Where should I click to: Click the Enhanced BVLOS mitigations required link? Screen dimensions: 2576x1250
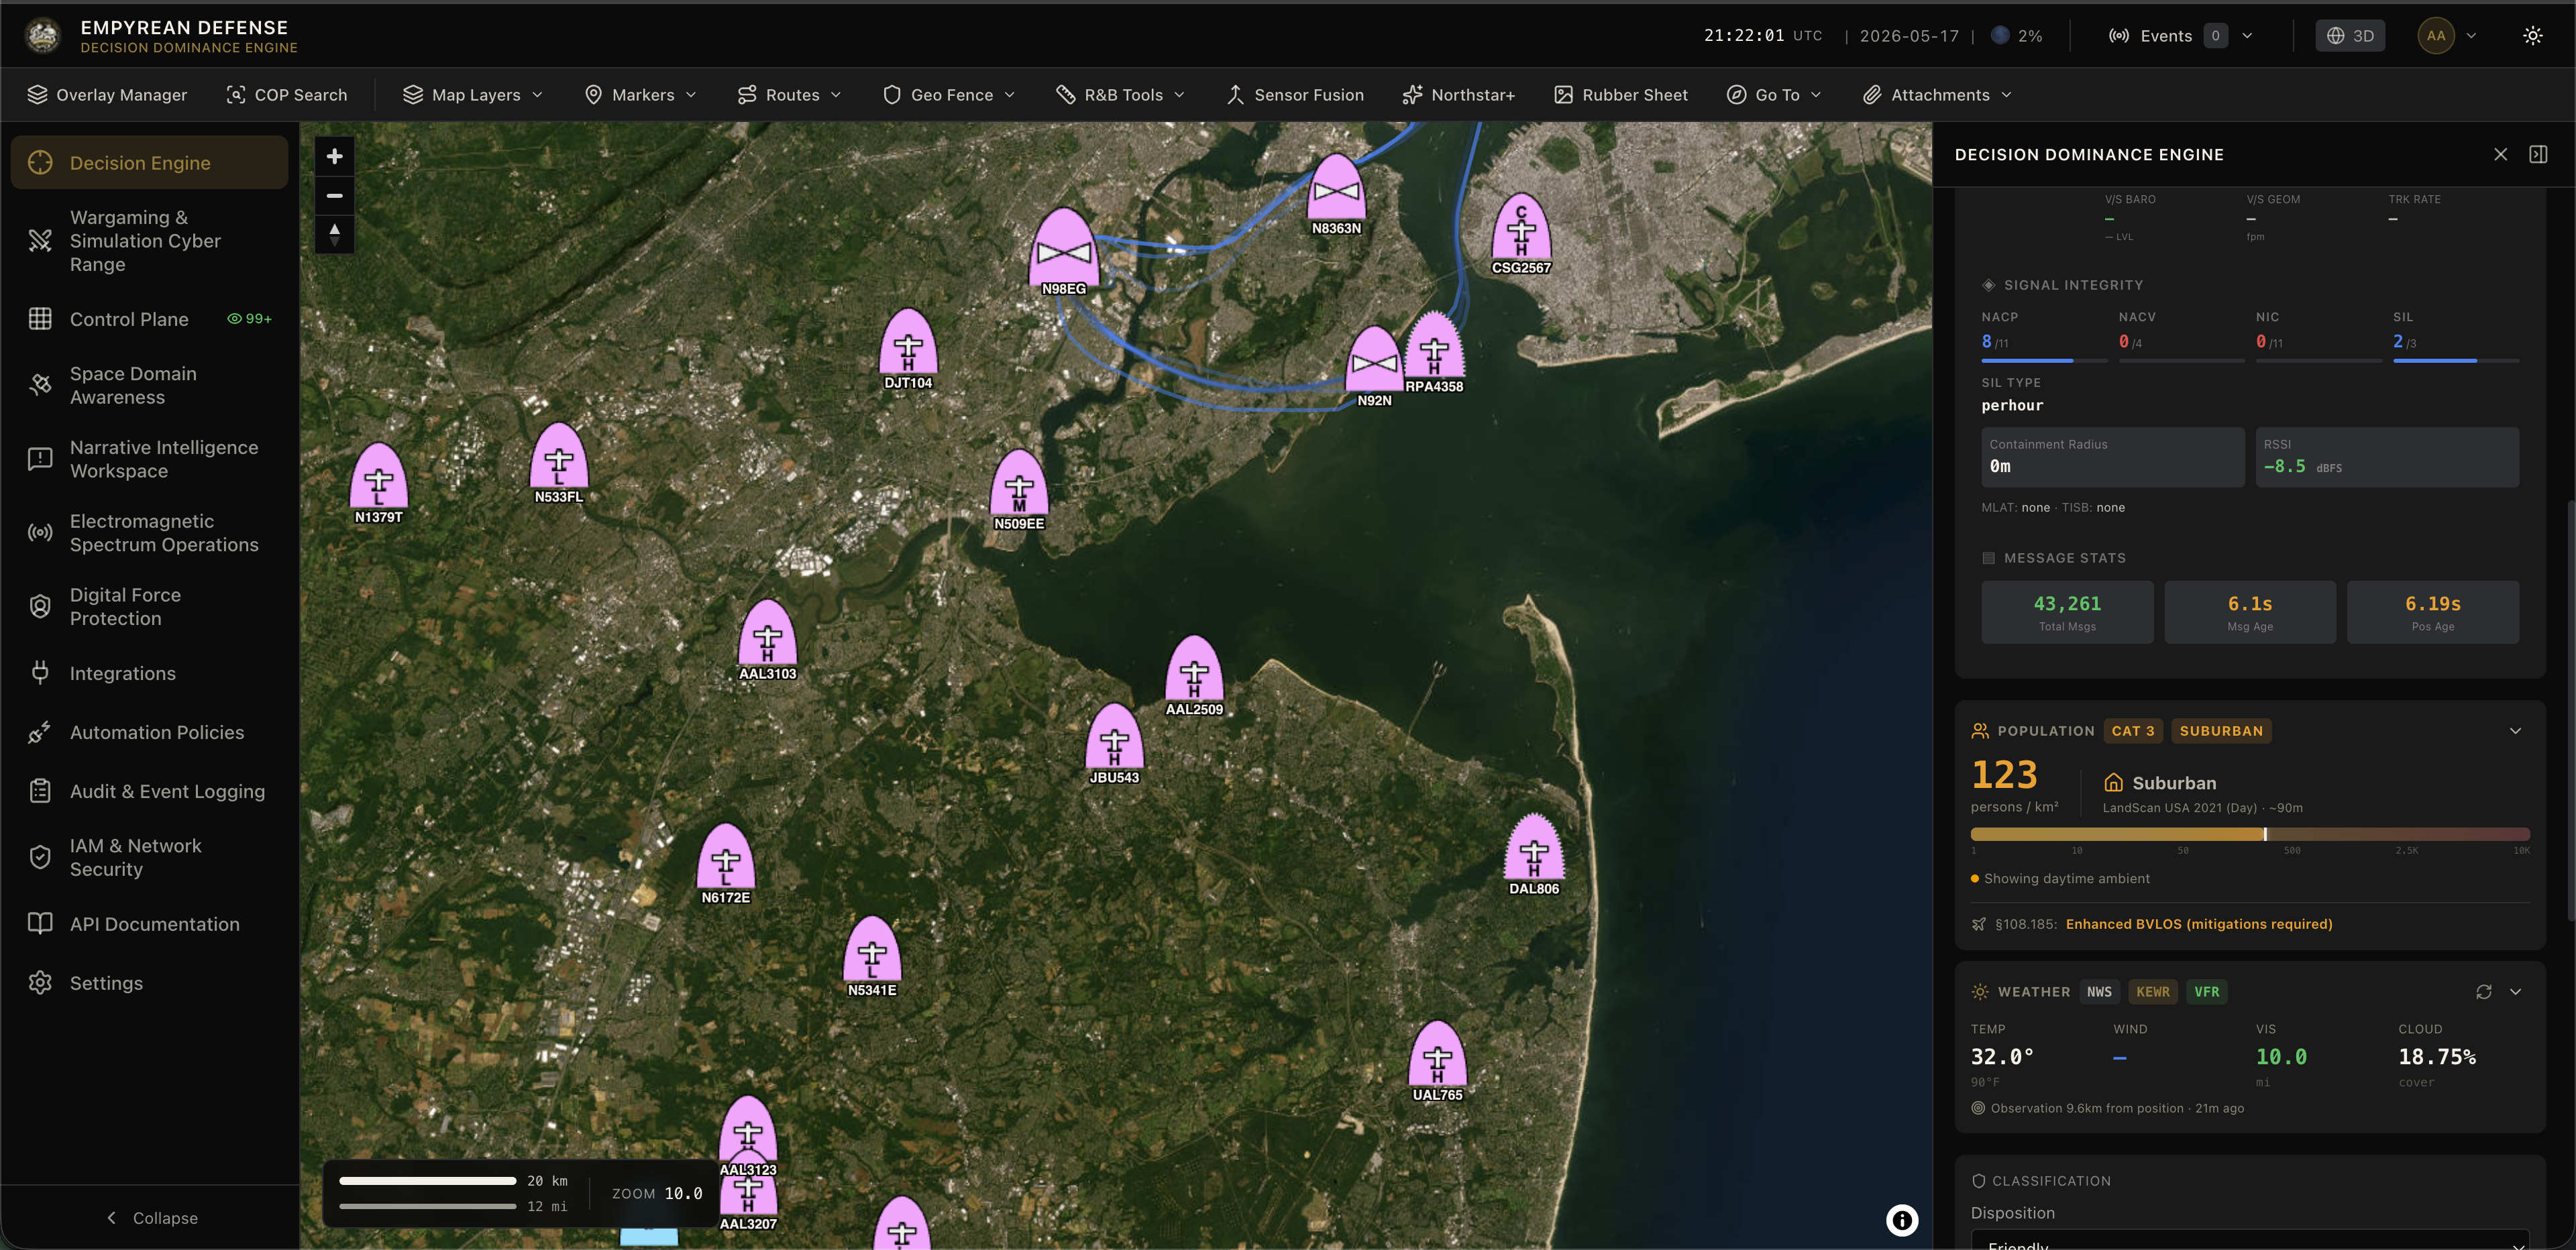[2198, 924]
